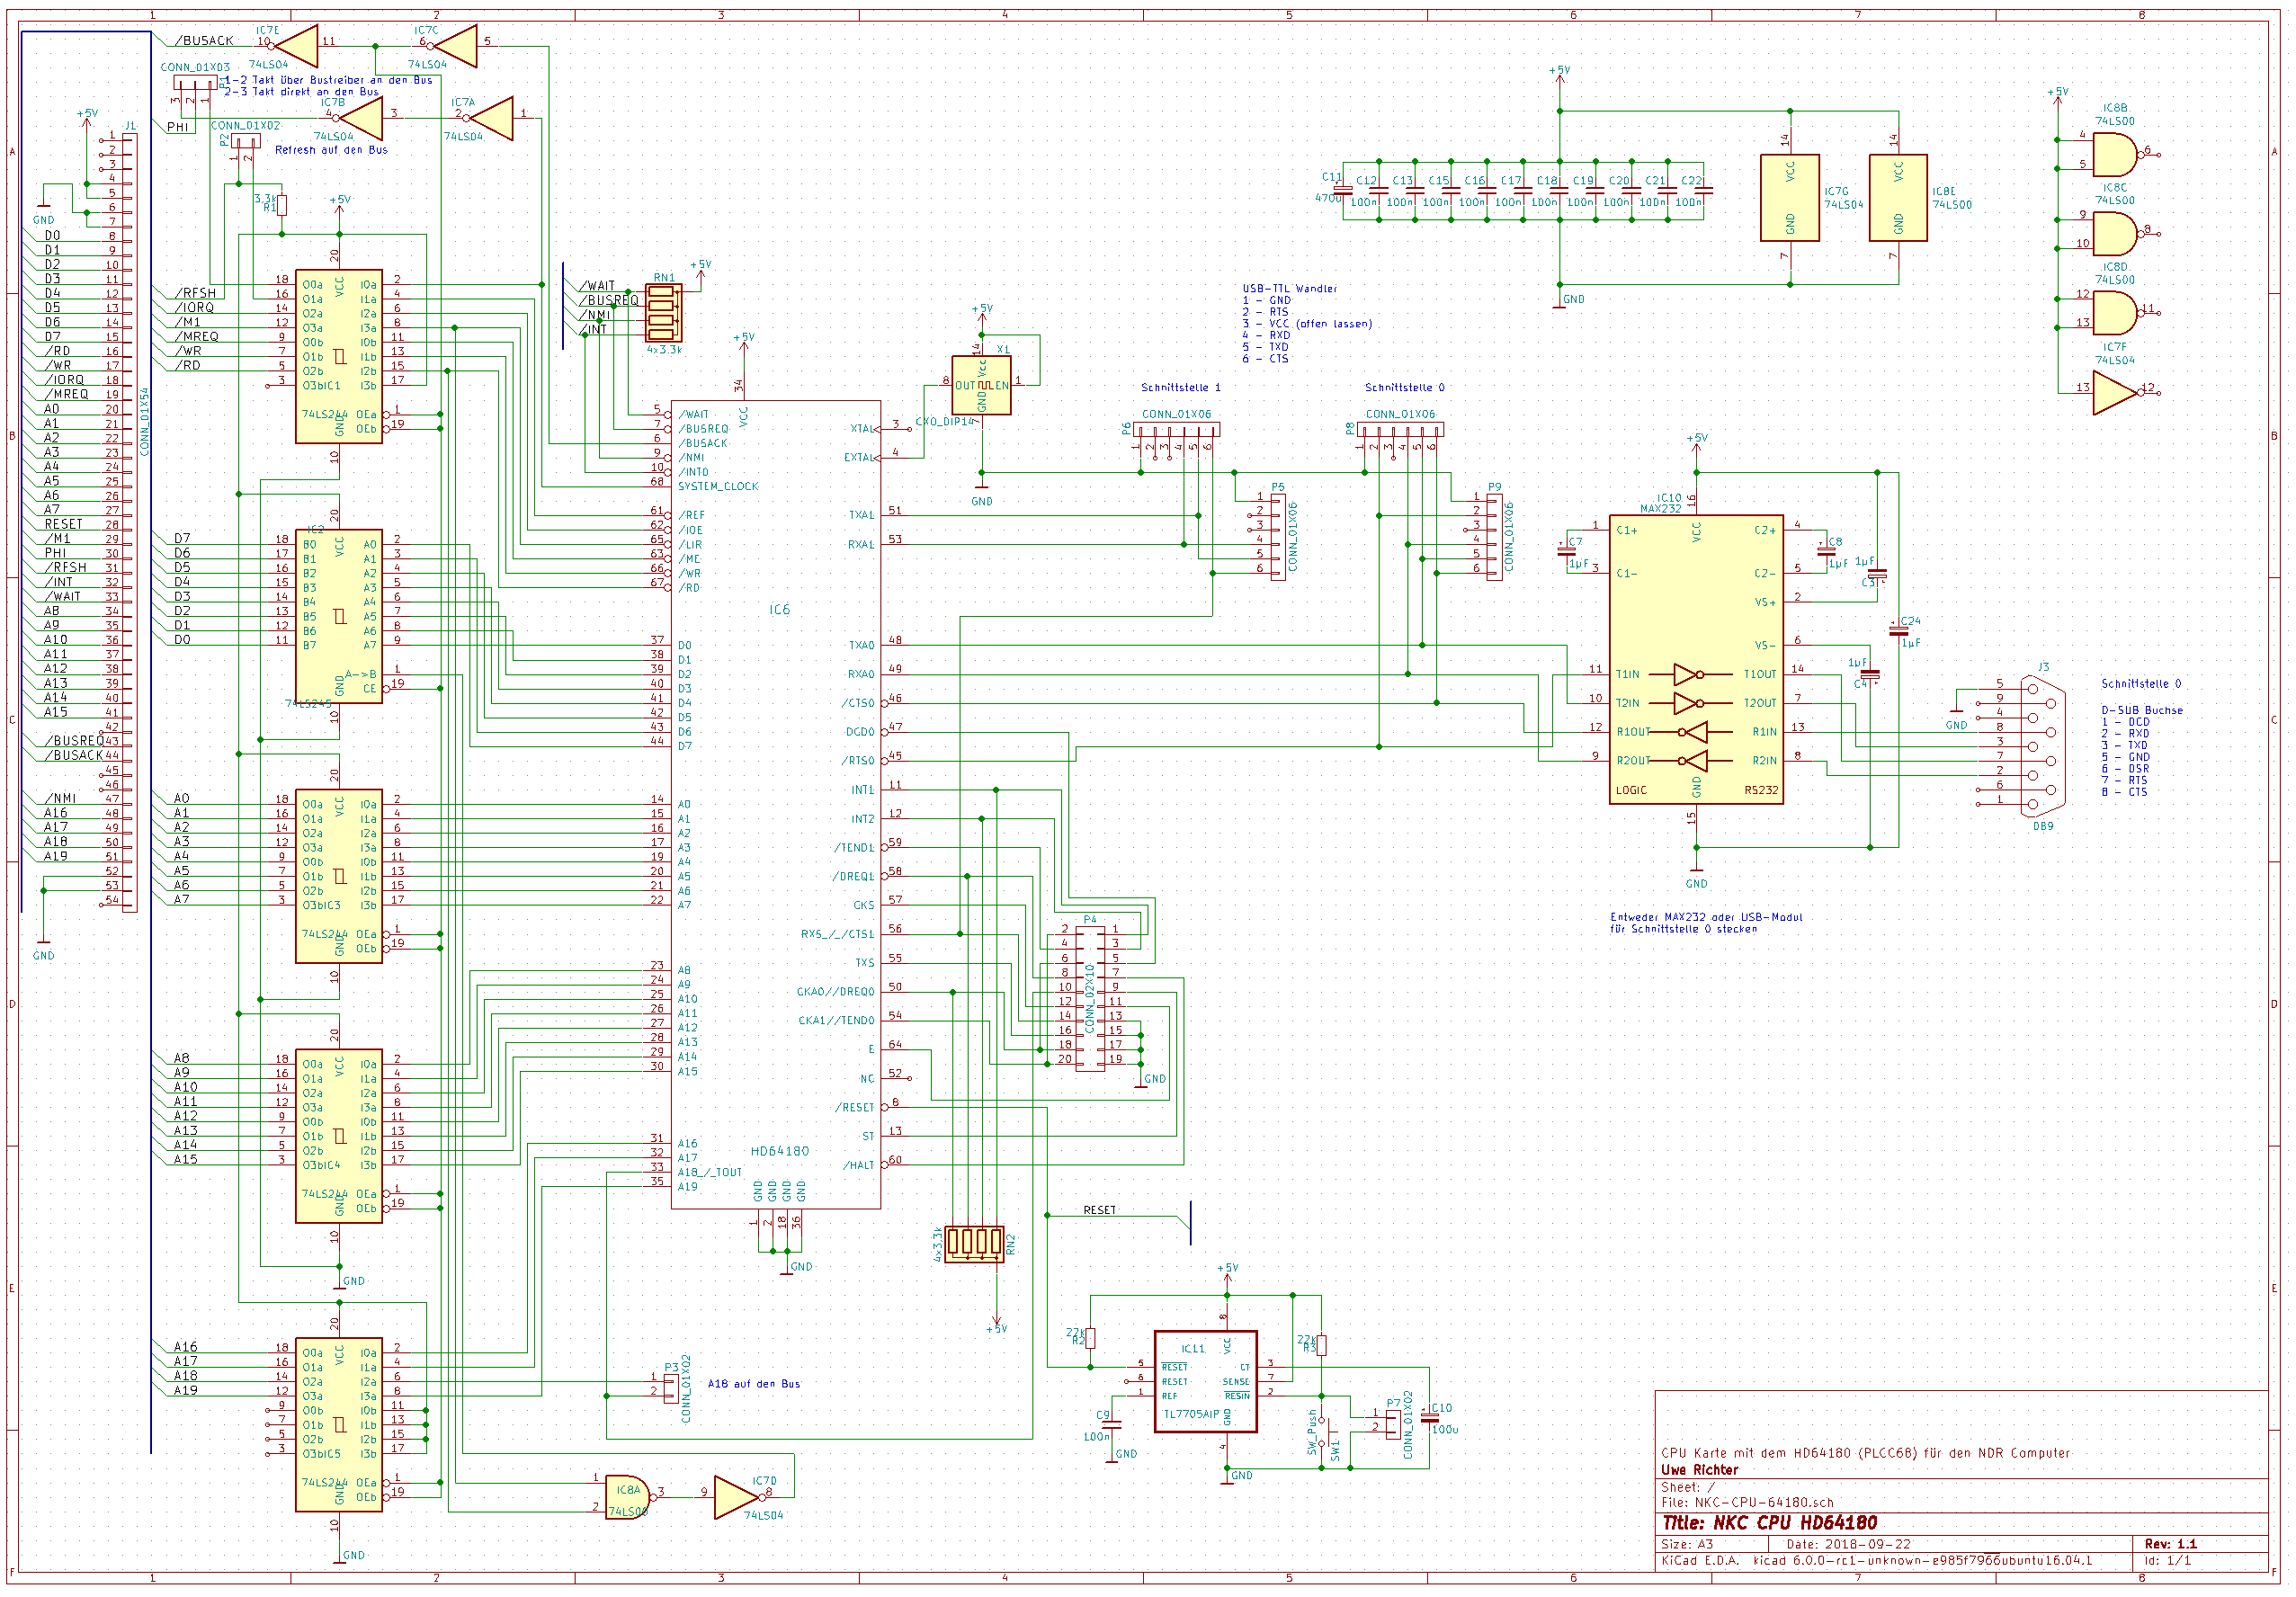Click the C11 470u capacitor
2296x1597 pixels.
point(1343,189)
